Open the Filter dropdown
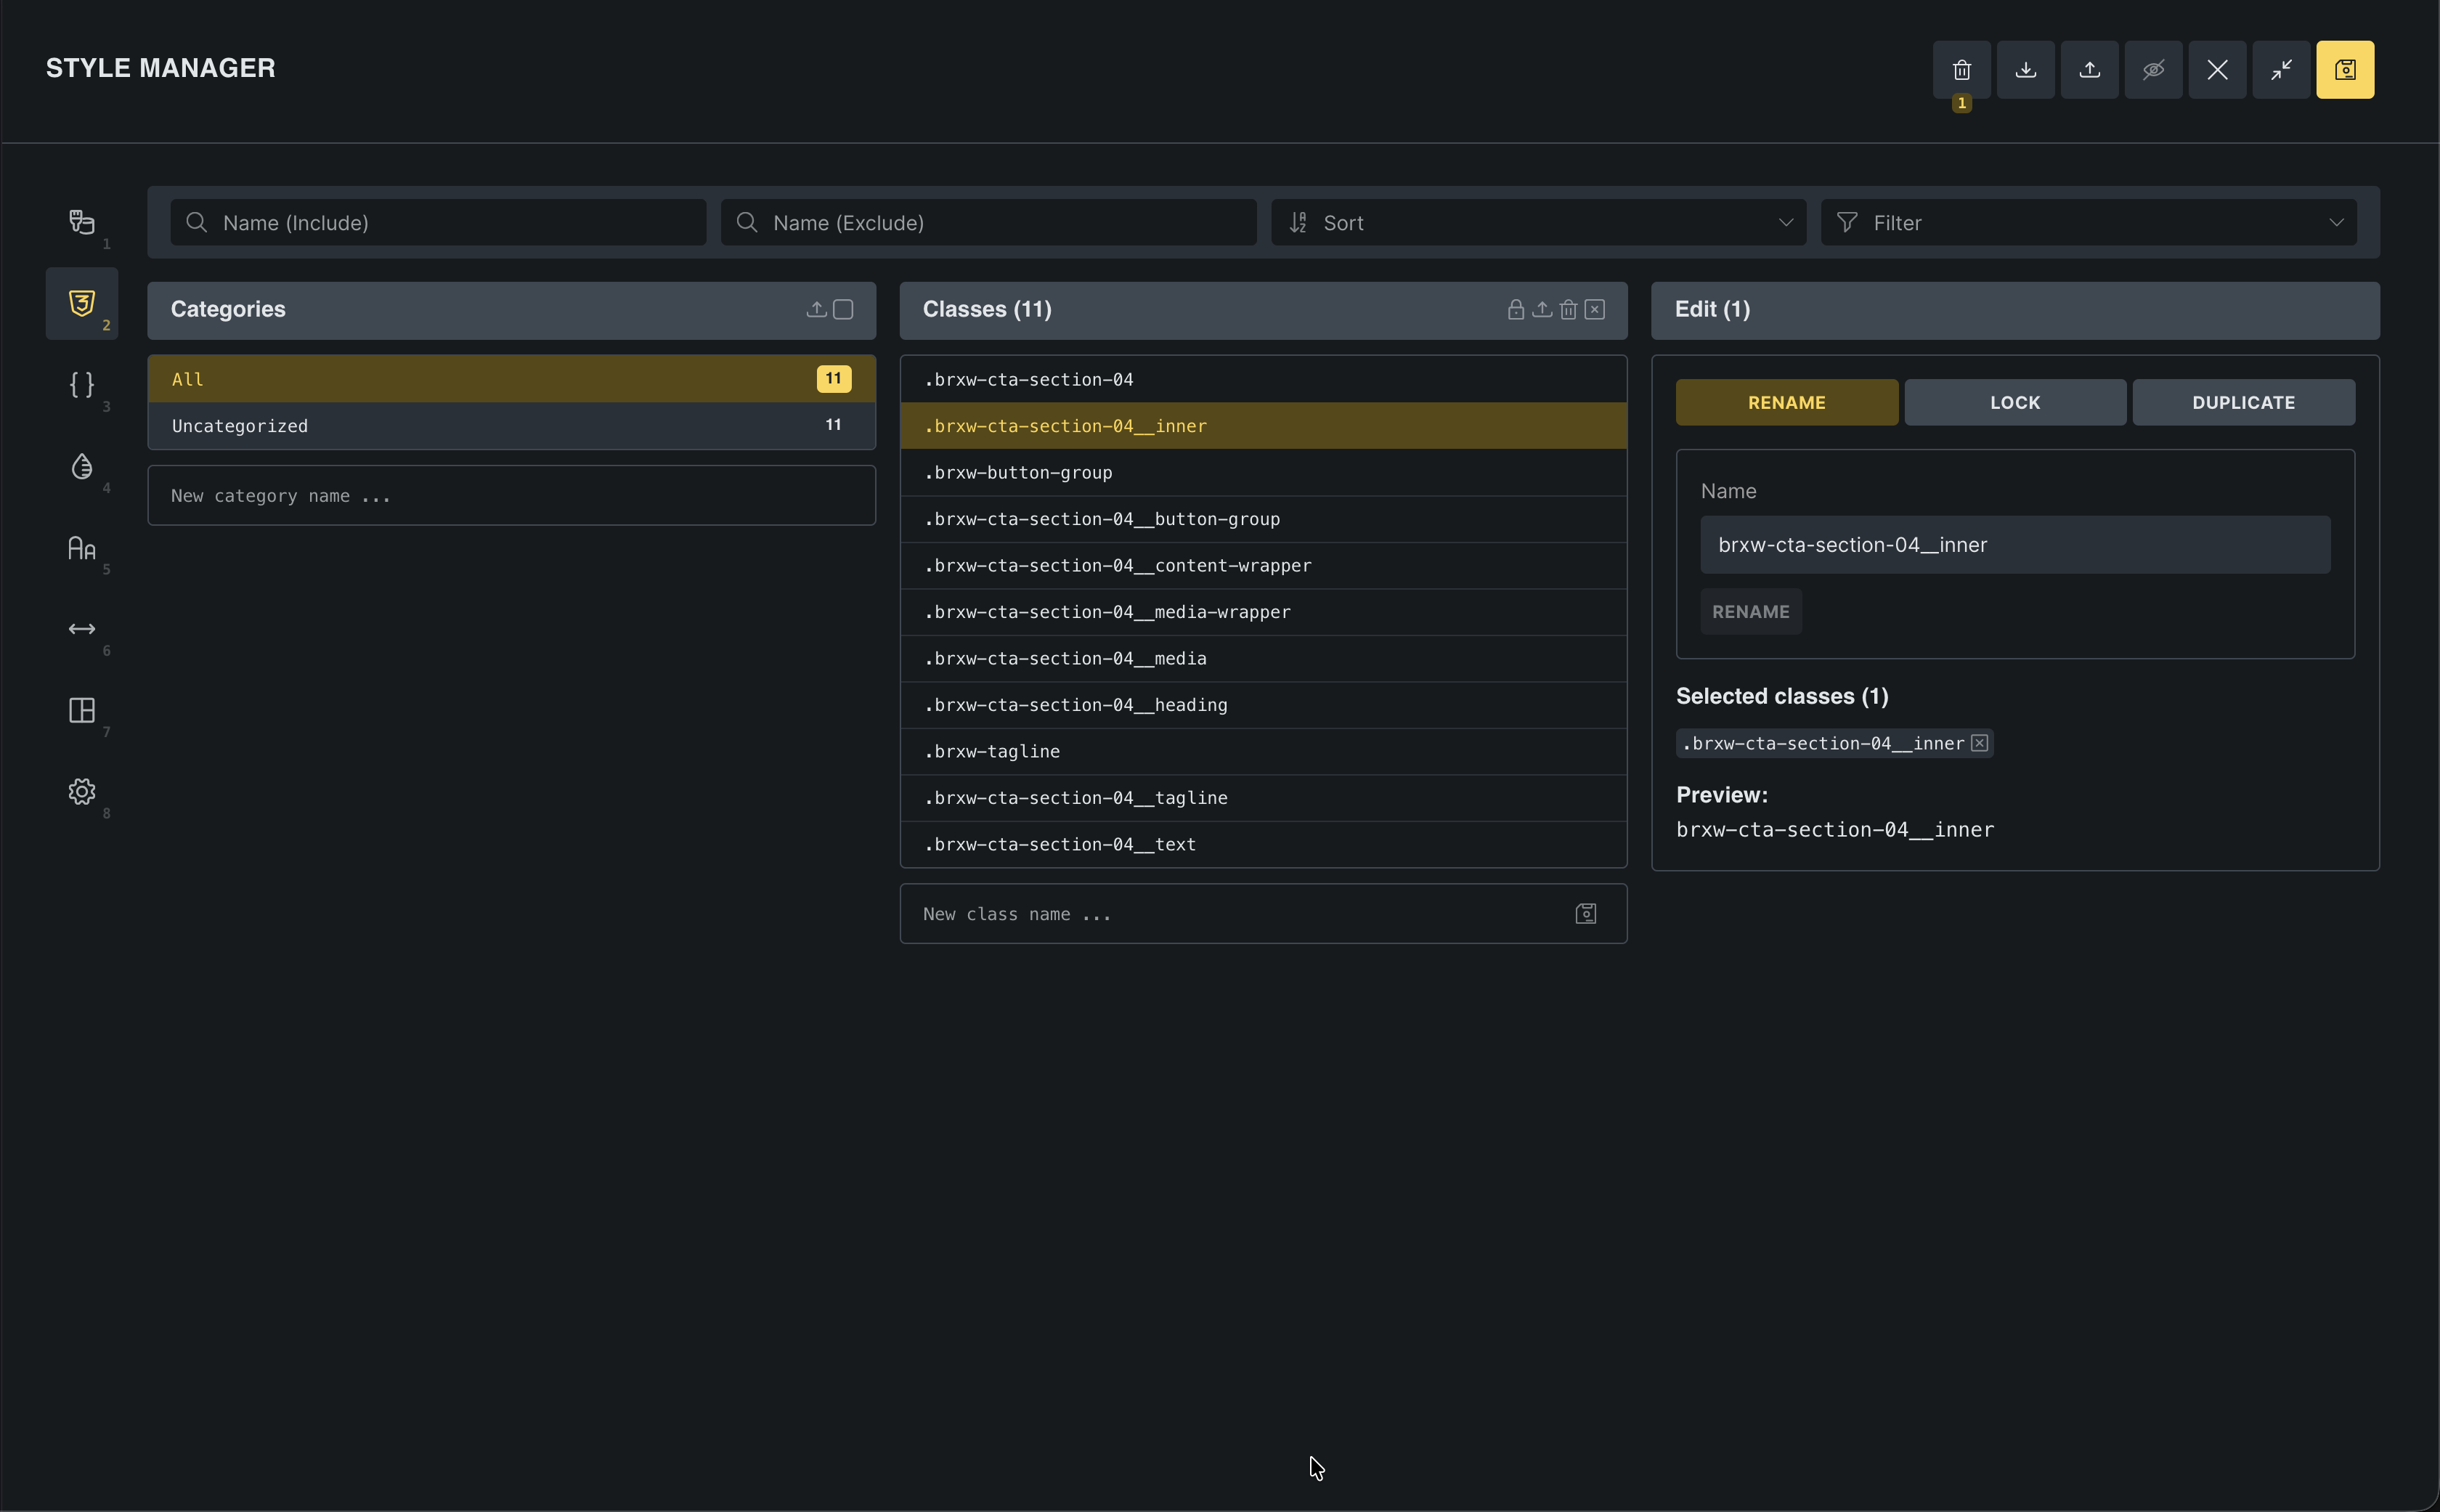2440x1512 pixels. [2087, 223]
